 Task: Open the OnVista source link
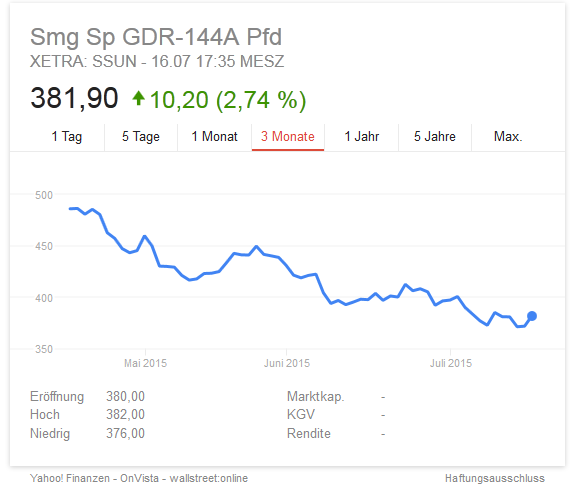139,478
